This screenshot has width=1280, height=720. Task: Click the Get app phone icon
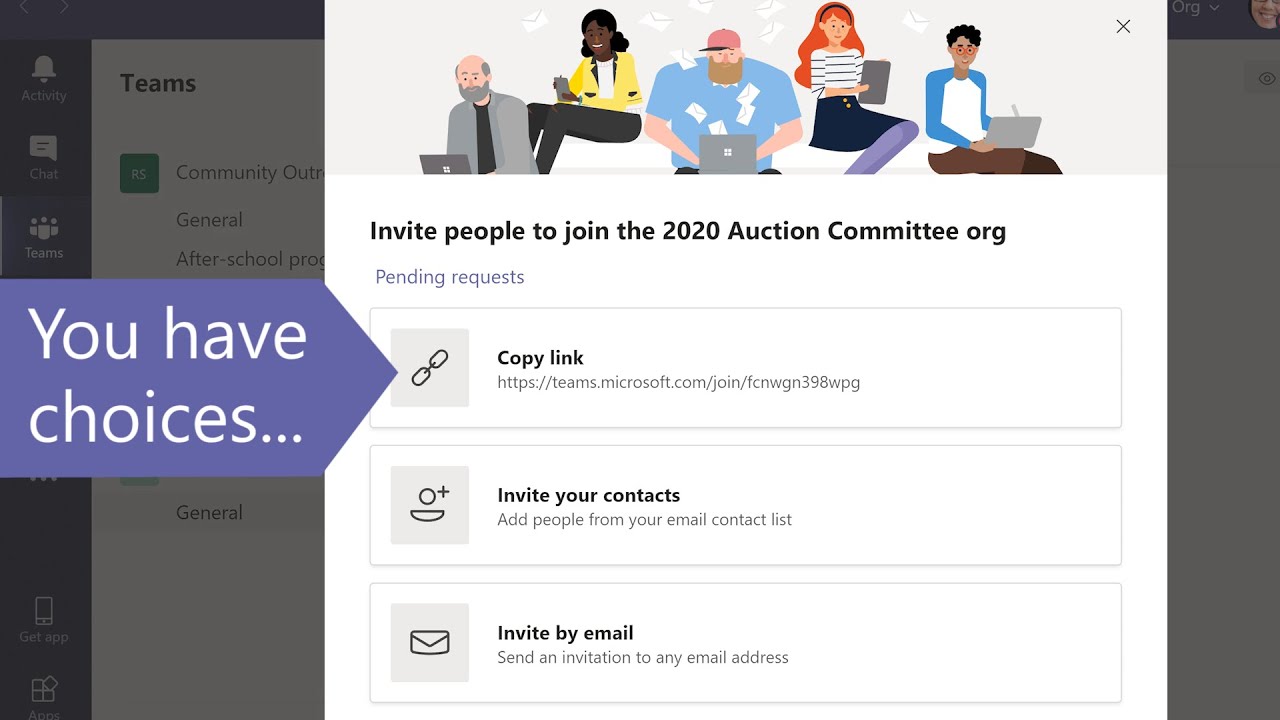point(44,611)
